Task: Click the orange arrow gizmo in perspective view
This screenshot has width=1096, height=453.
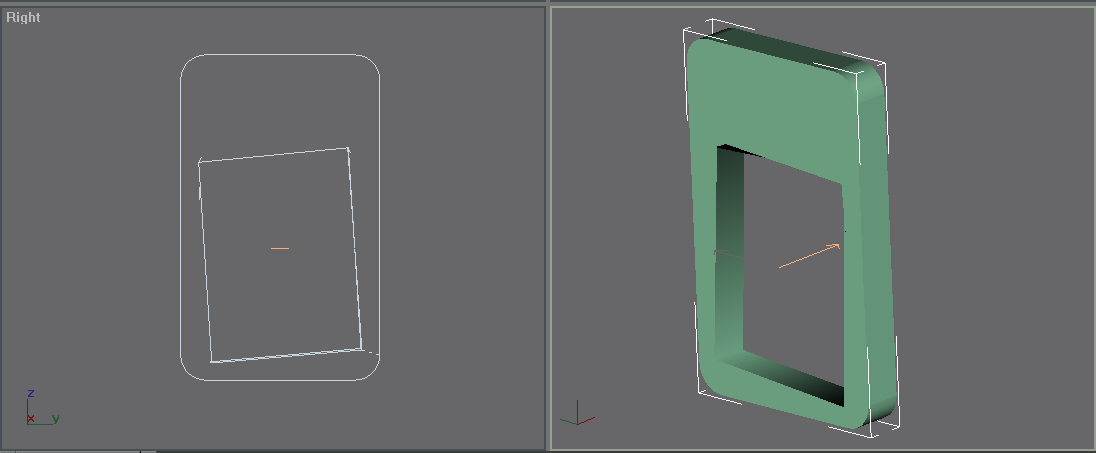Action: 809,256
